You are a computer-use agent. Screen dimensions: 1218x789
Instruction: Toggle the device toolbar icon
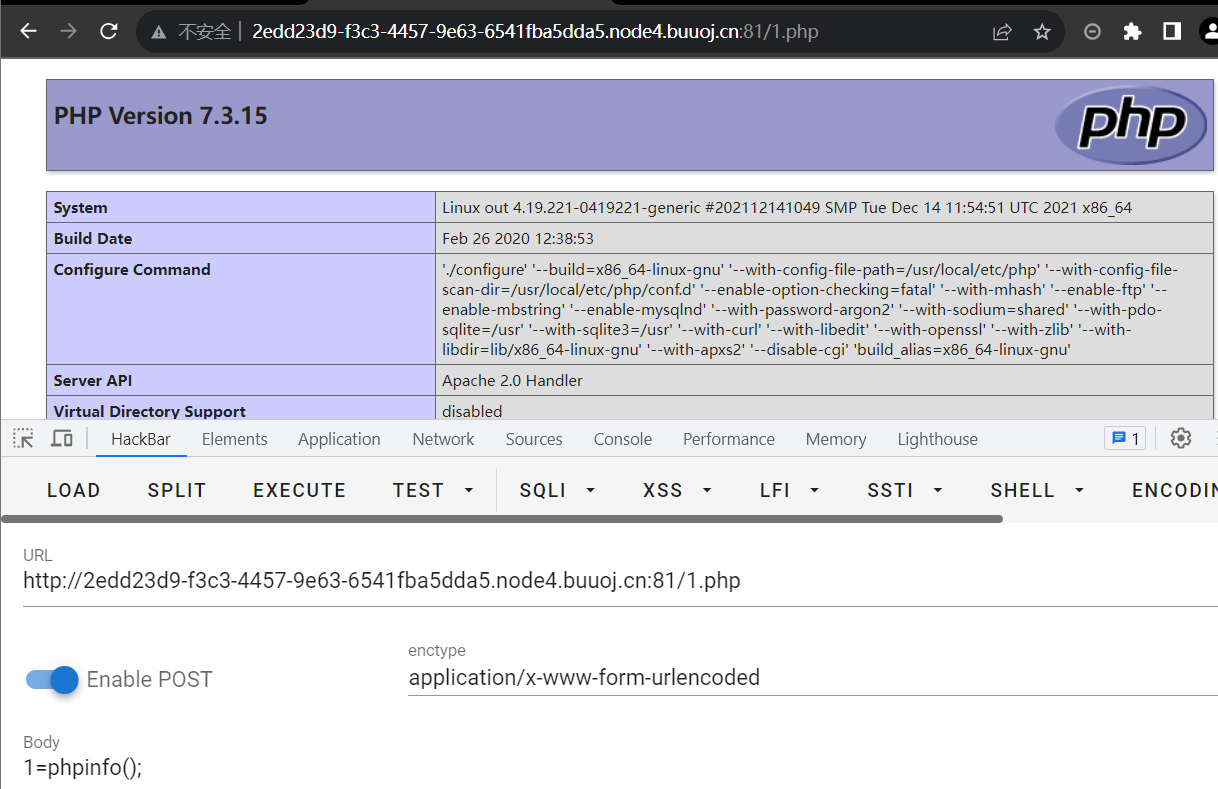pos(62,438)
